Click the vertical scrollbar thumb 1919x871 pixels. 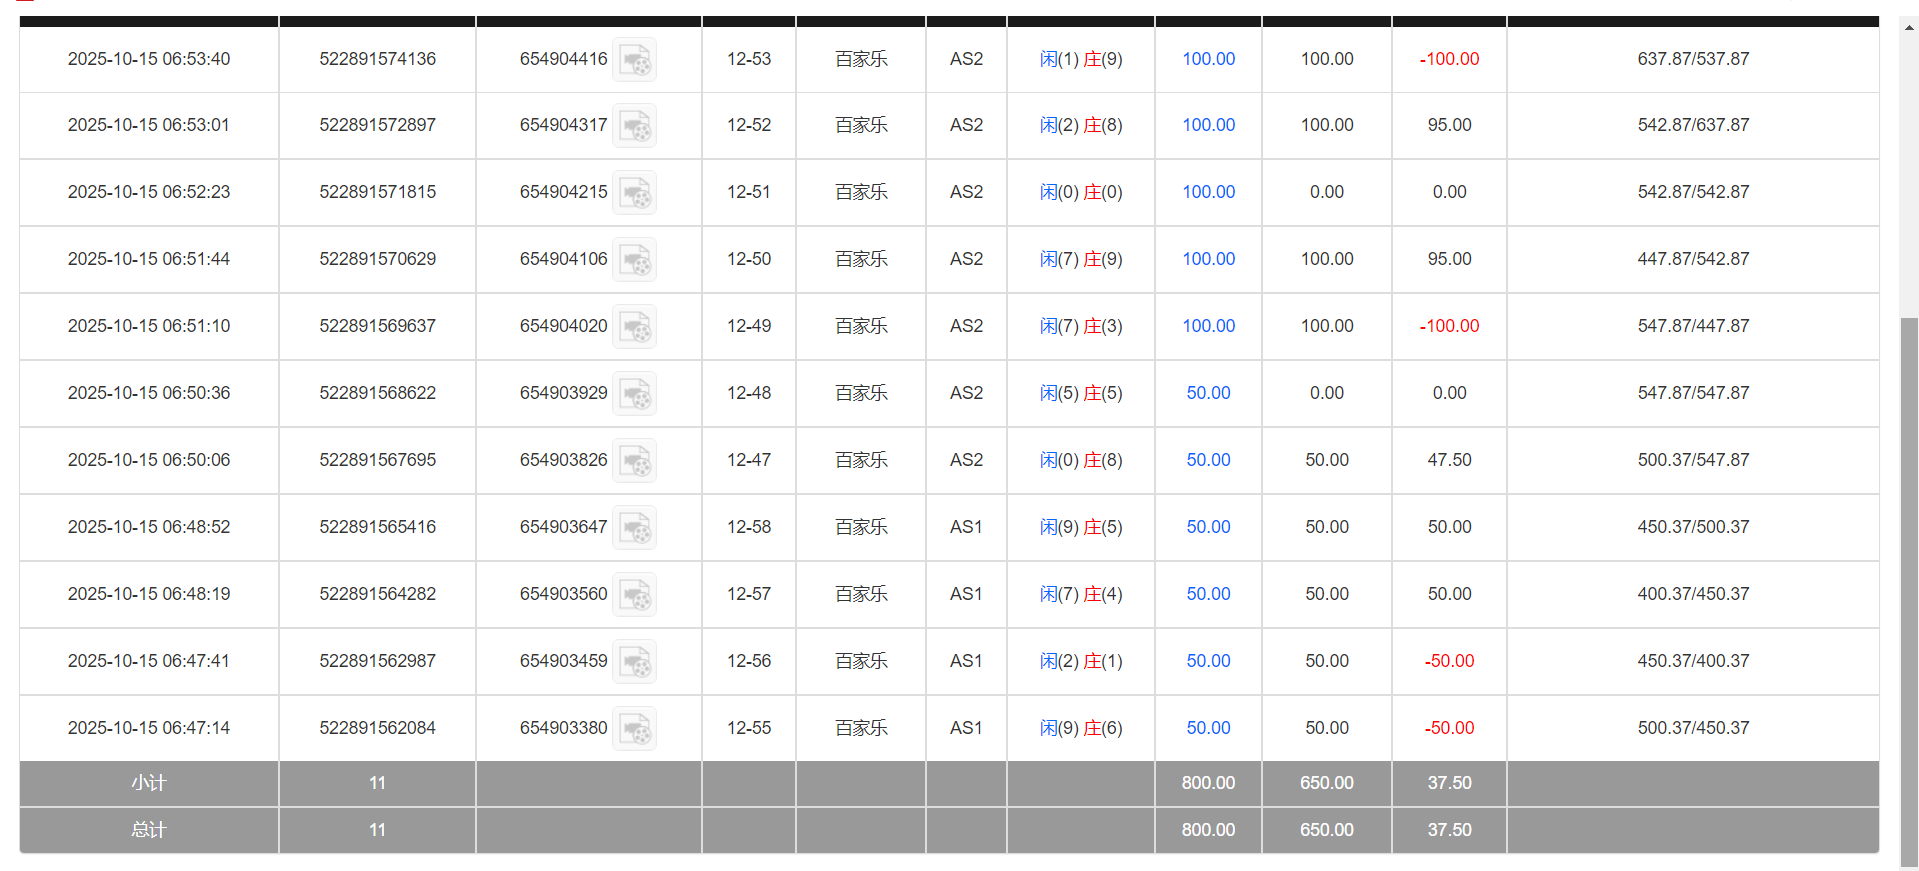[x=1909, y=590]
